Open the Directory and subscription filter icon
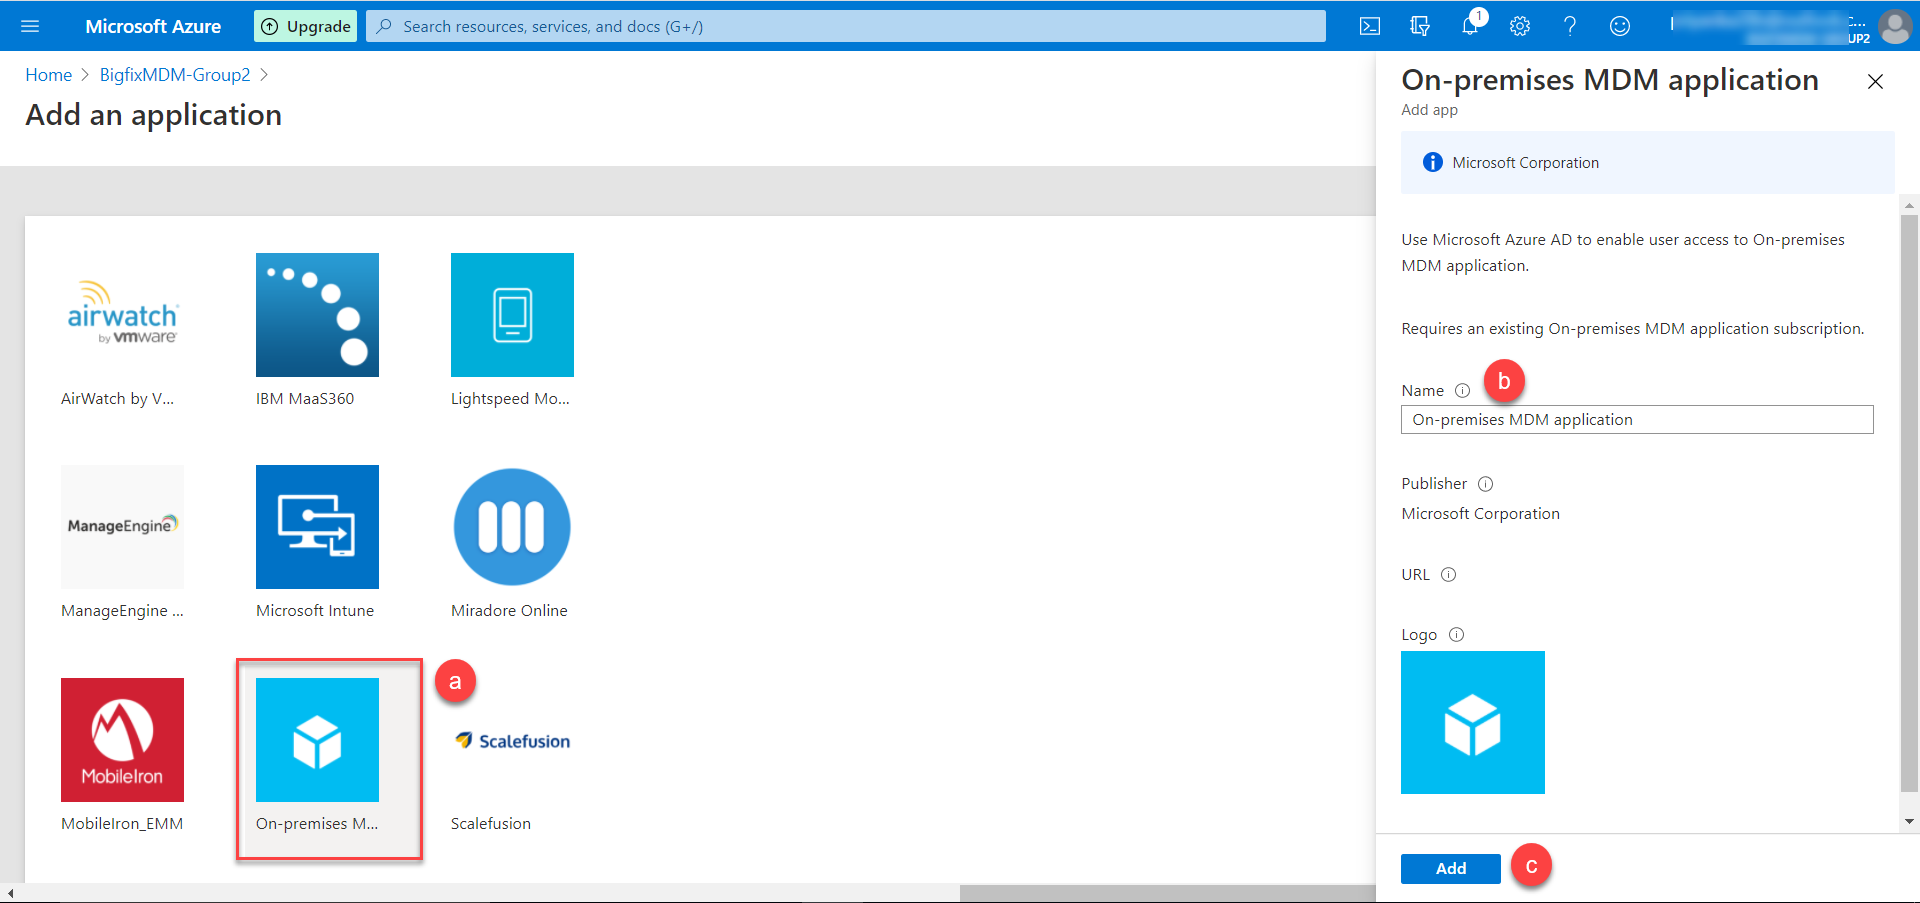 pos(1420,26)
